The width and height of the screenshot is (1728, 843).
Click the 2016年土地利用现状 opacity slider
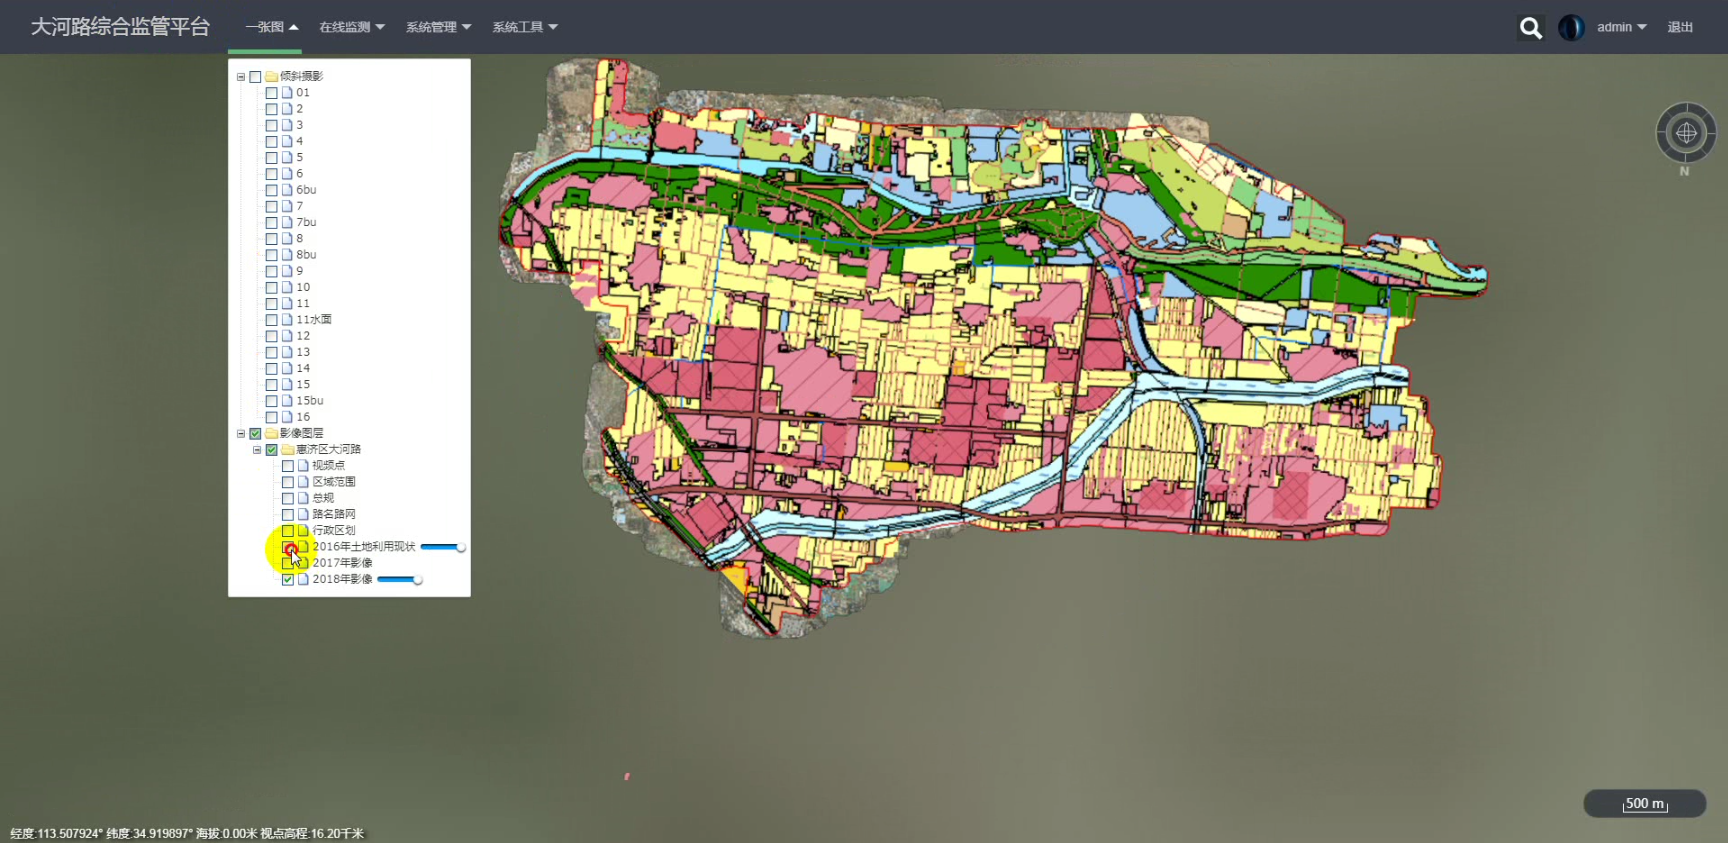(441, 547)
